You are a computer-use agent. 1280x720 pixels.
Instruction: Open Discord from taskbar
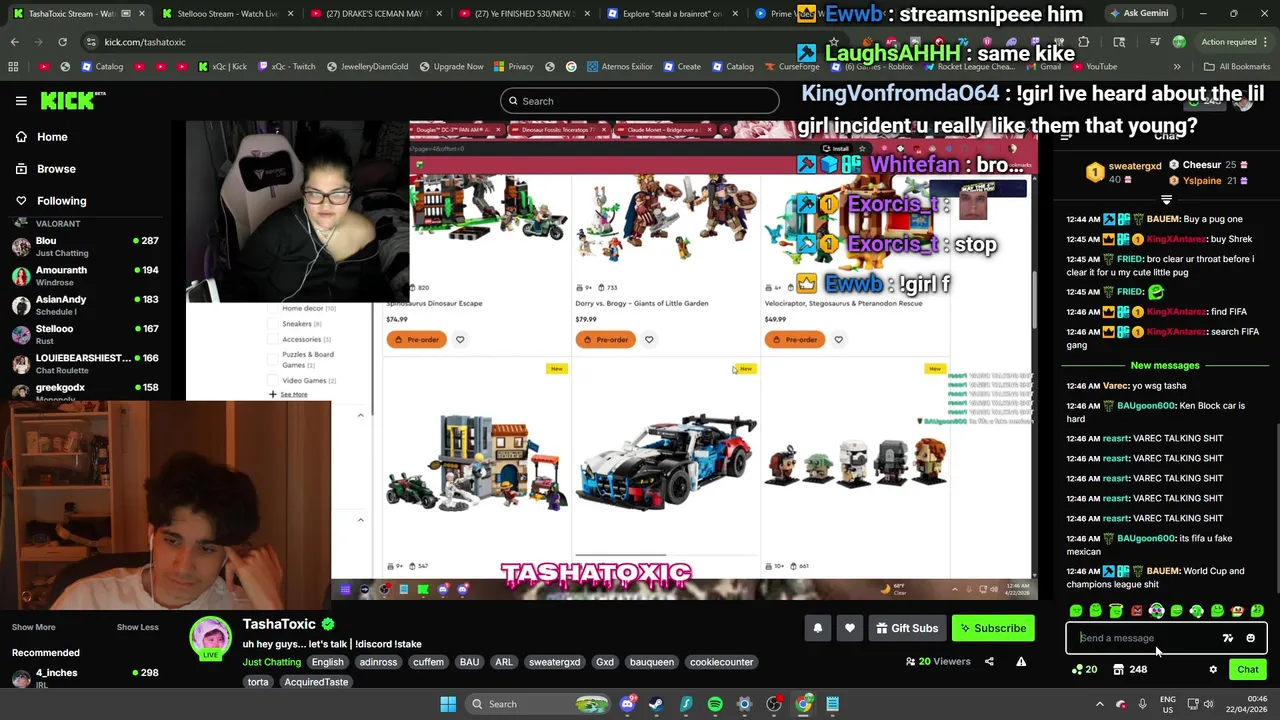click(627, 704)
